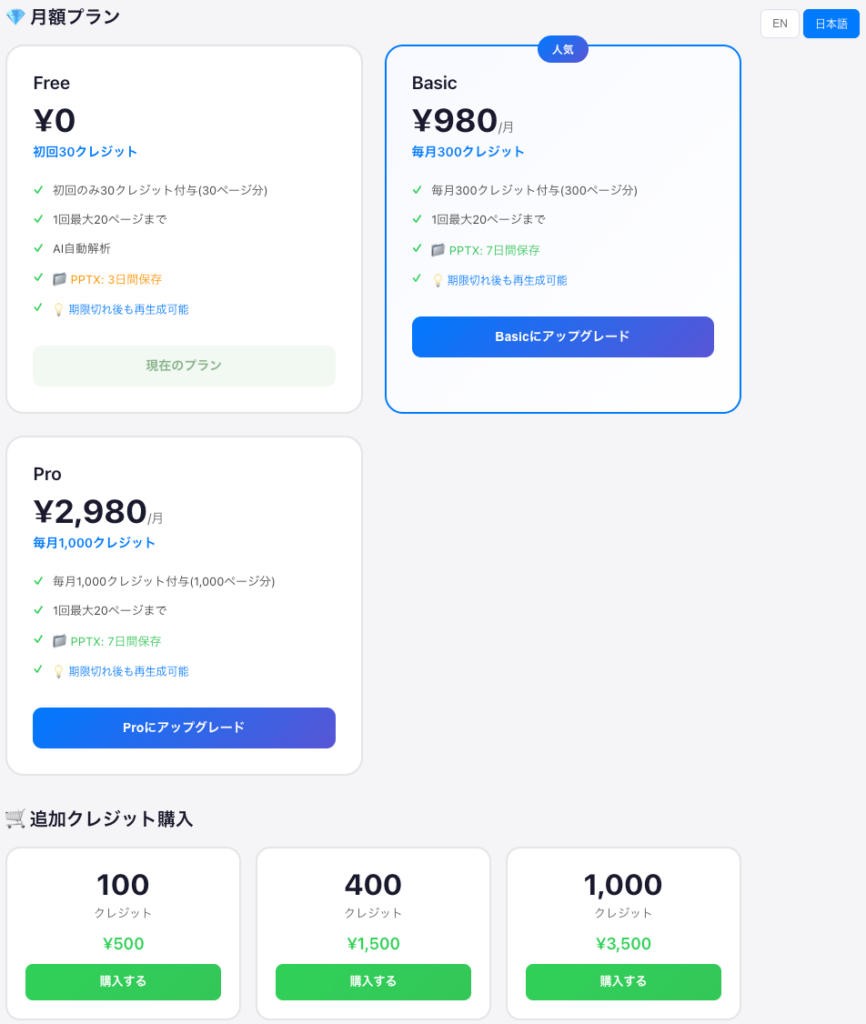Select the 日本語 language option
The image size is (866, 1024).
coord(832,23)
